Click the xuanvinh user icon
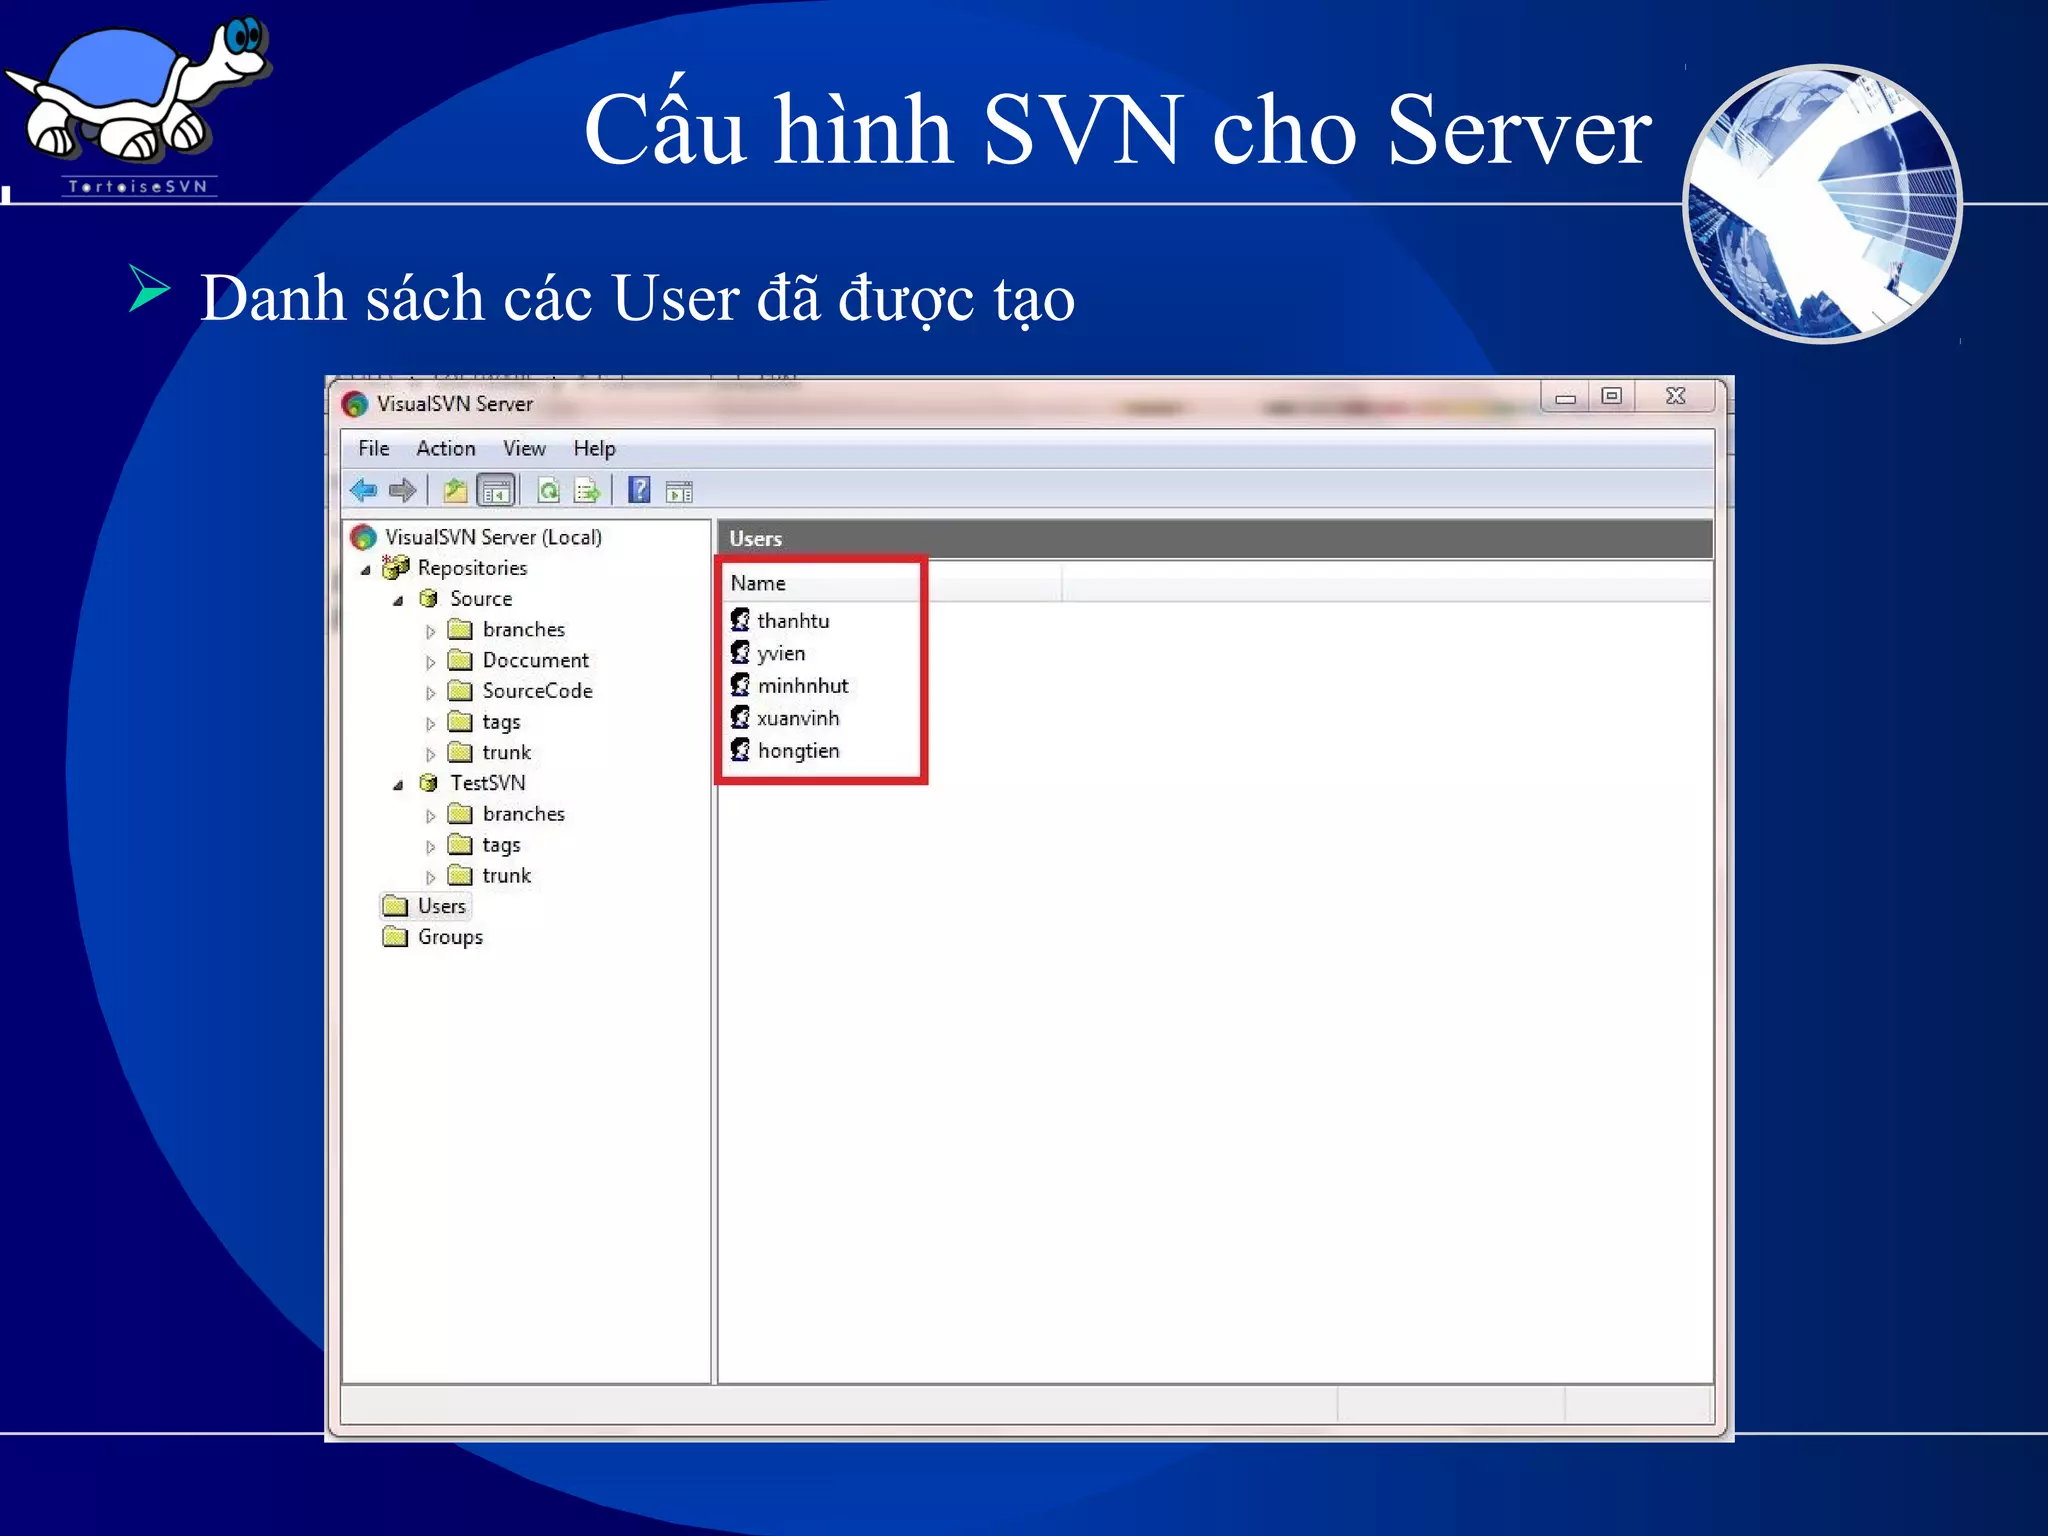The image size is (2048, 1536). tap(740, 718)
